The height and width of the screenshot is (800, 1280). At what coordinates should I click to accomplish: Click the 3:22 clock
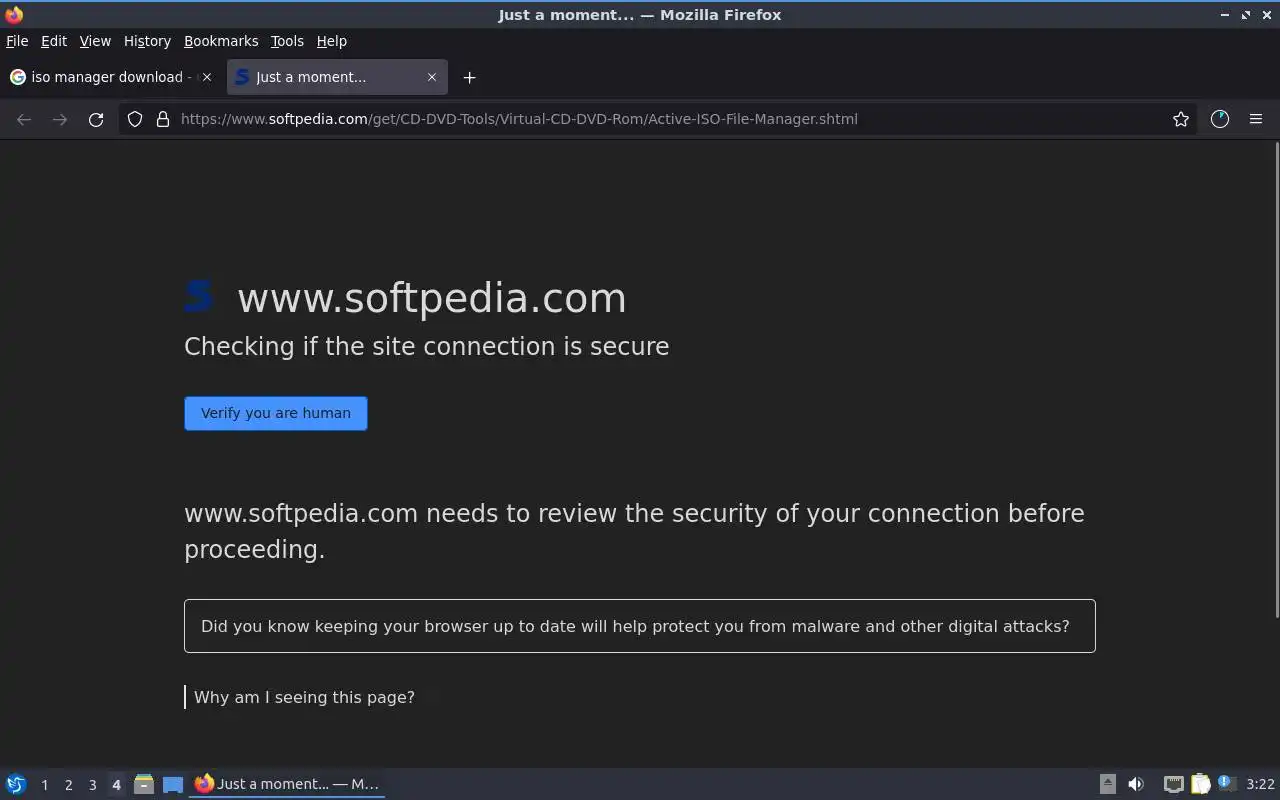(x=1260, y=784)
